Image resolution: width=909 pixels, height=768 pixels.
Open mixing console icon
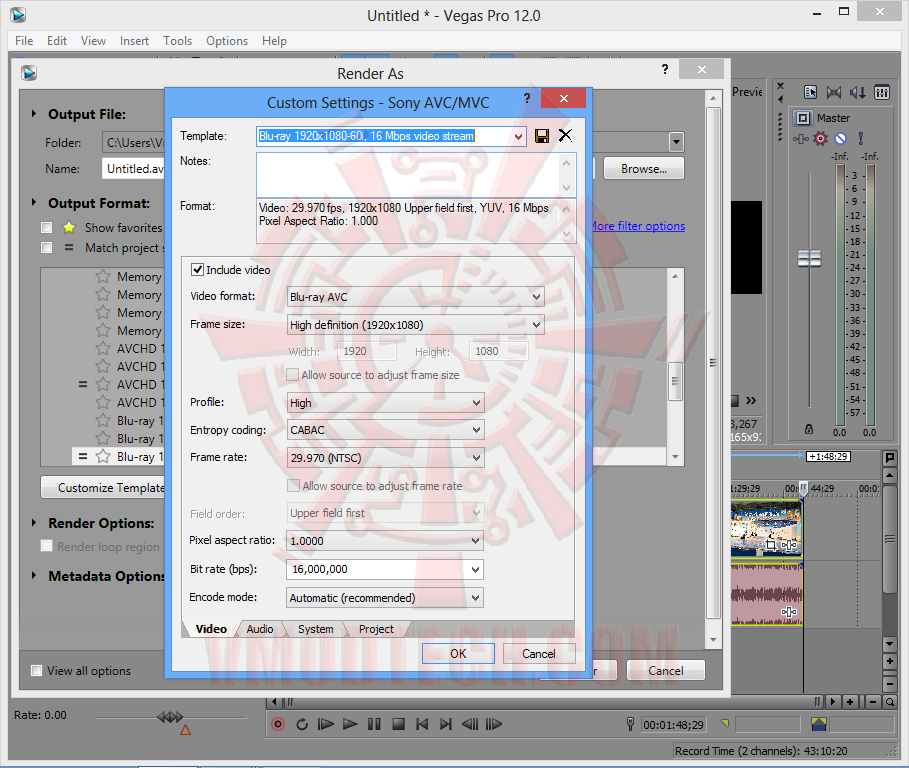pos(882,92)
